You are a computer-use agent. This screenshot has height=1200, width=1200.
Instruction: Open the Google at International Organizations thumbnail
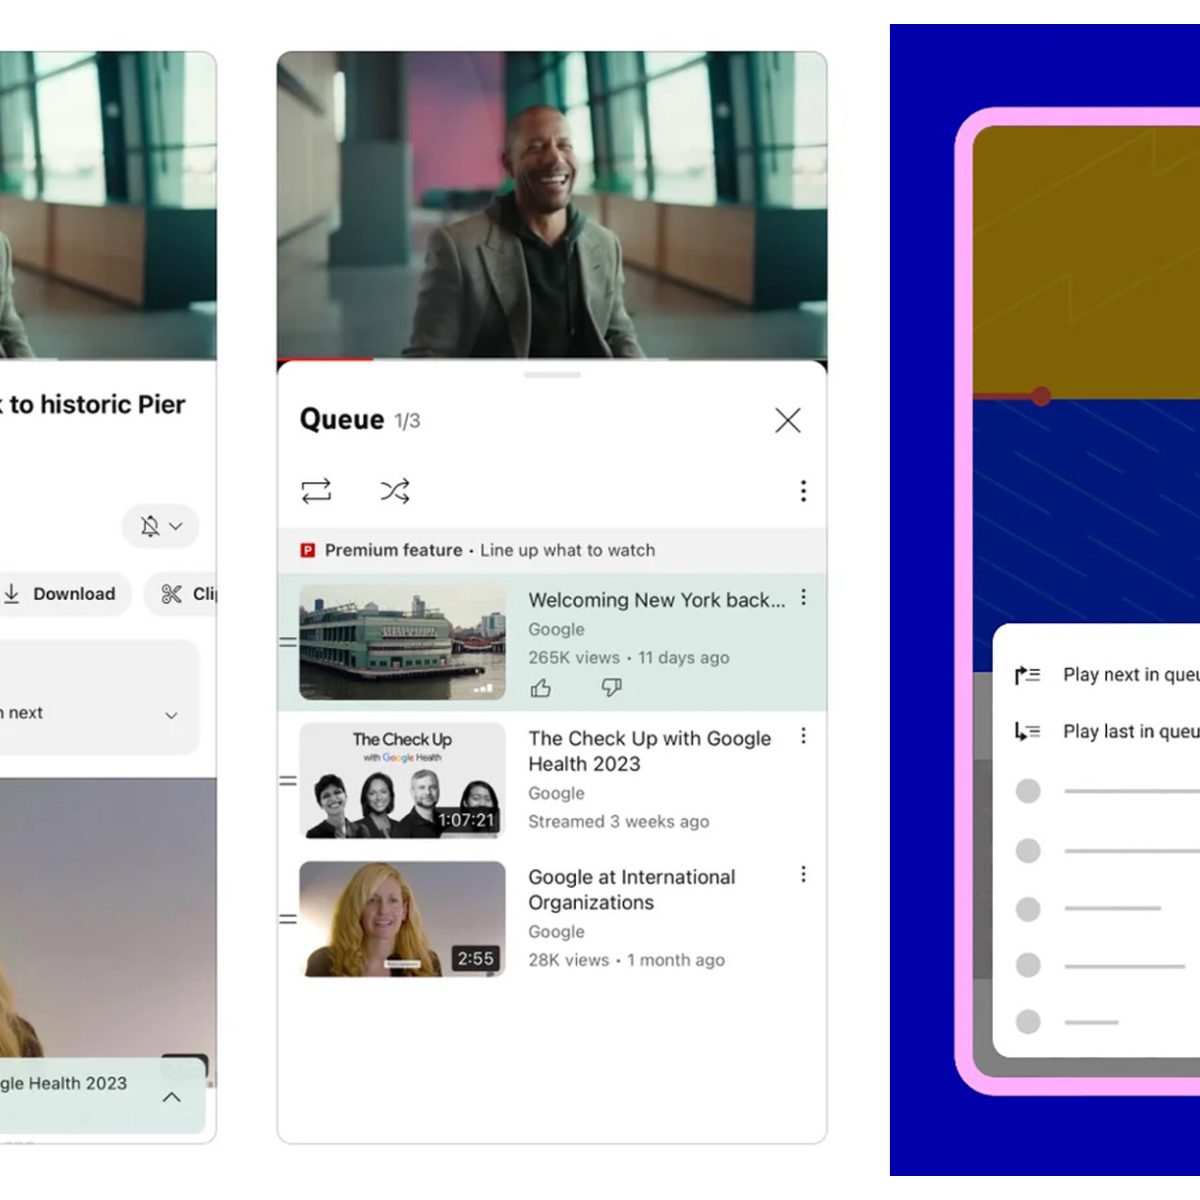(x=402, y=919)
